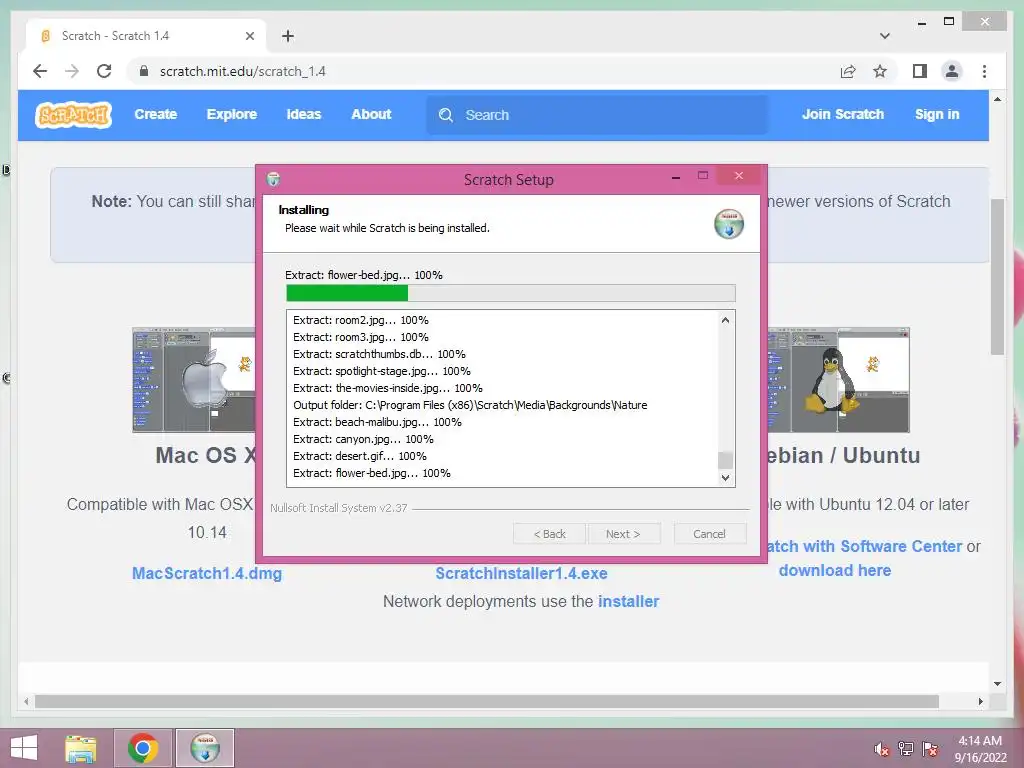Click the installer globe icon in header

pos(729,224)
